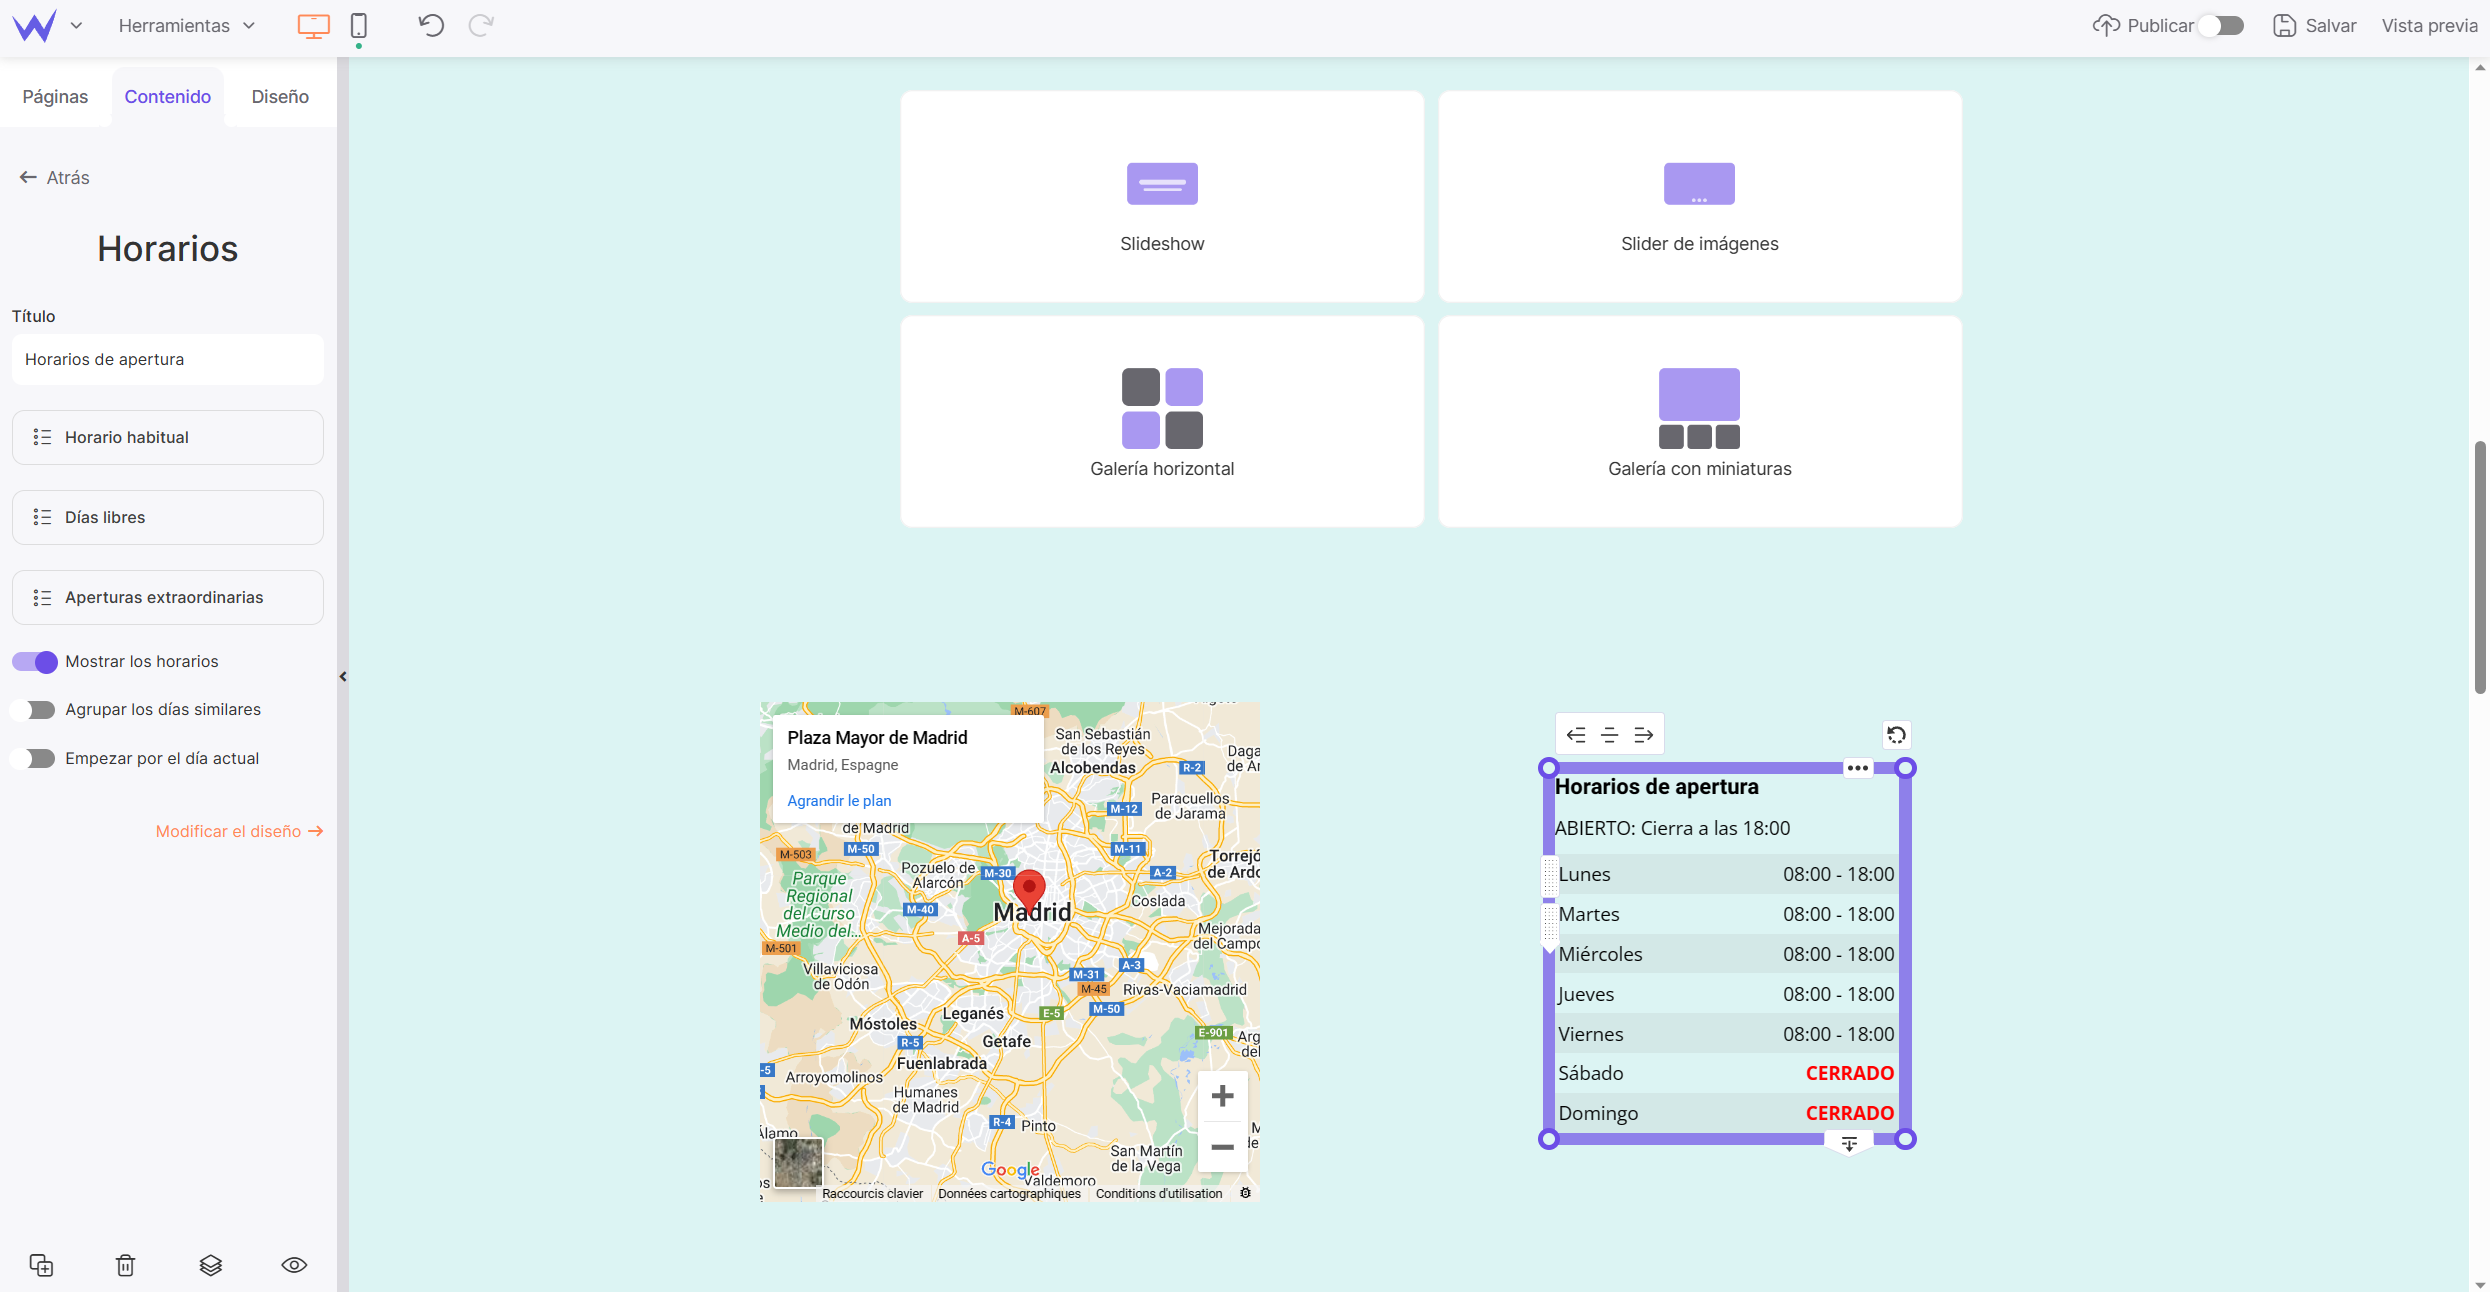2490x1292 pixels.
Task: Click the undo arrow icon
Action: pos(431,26)
